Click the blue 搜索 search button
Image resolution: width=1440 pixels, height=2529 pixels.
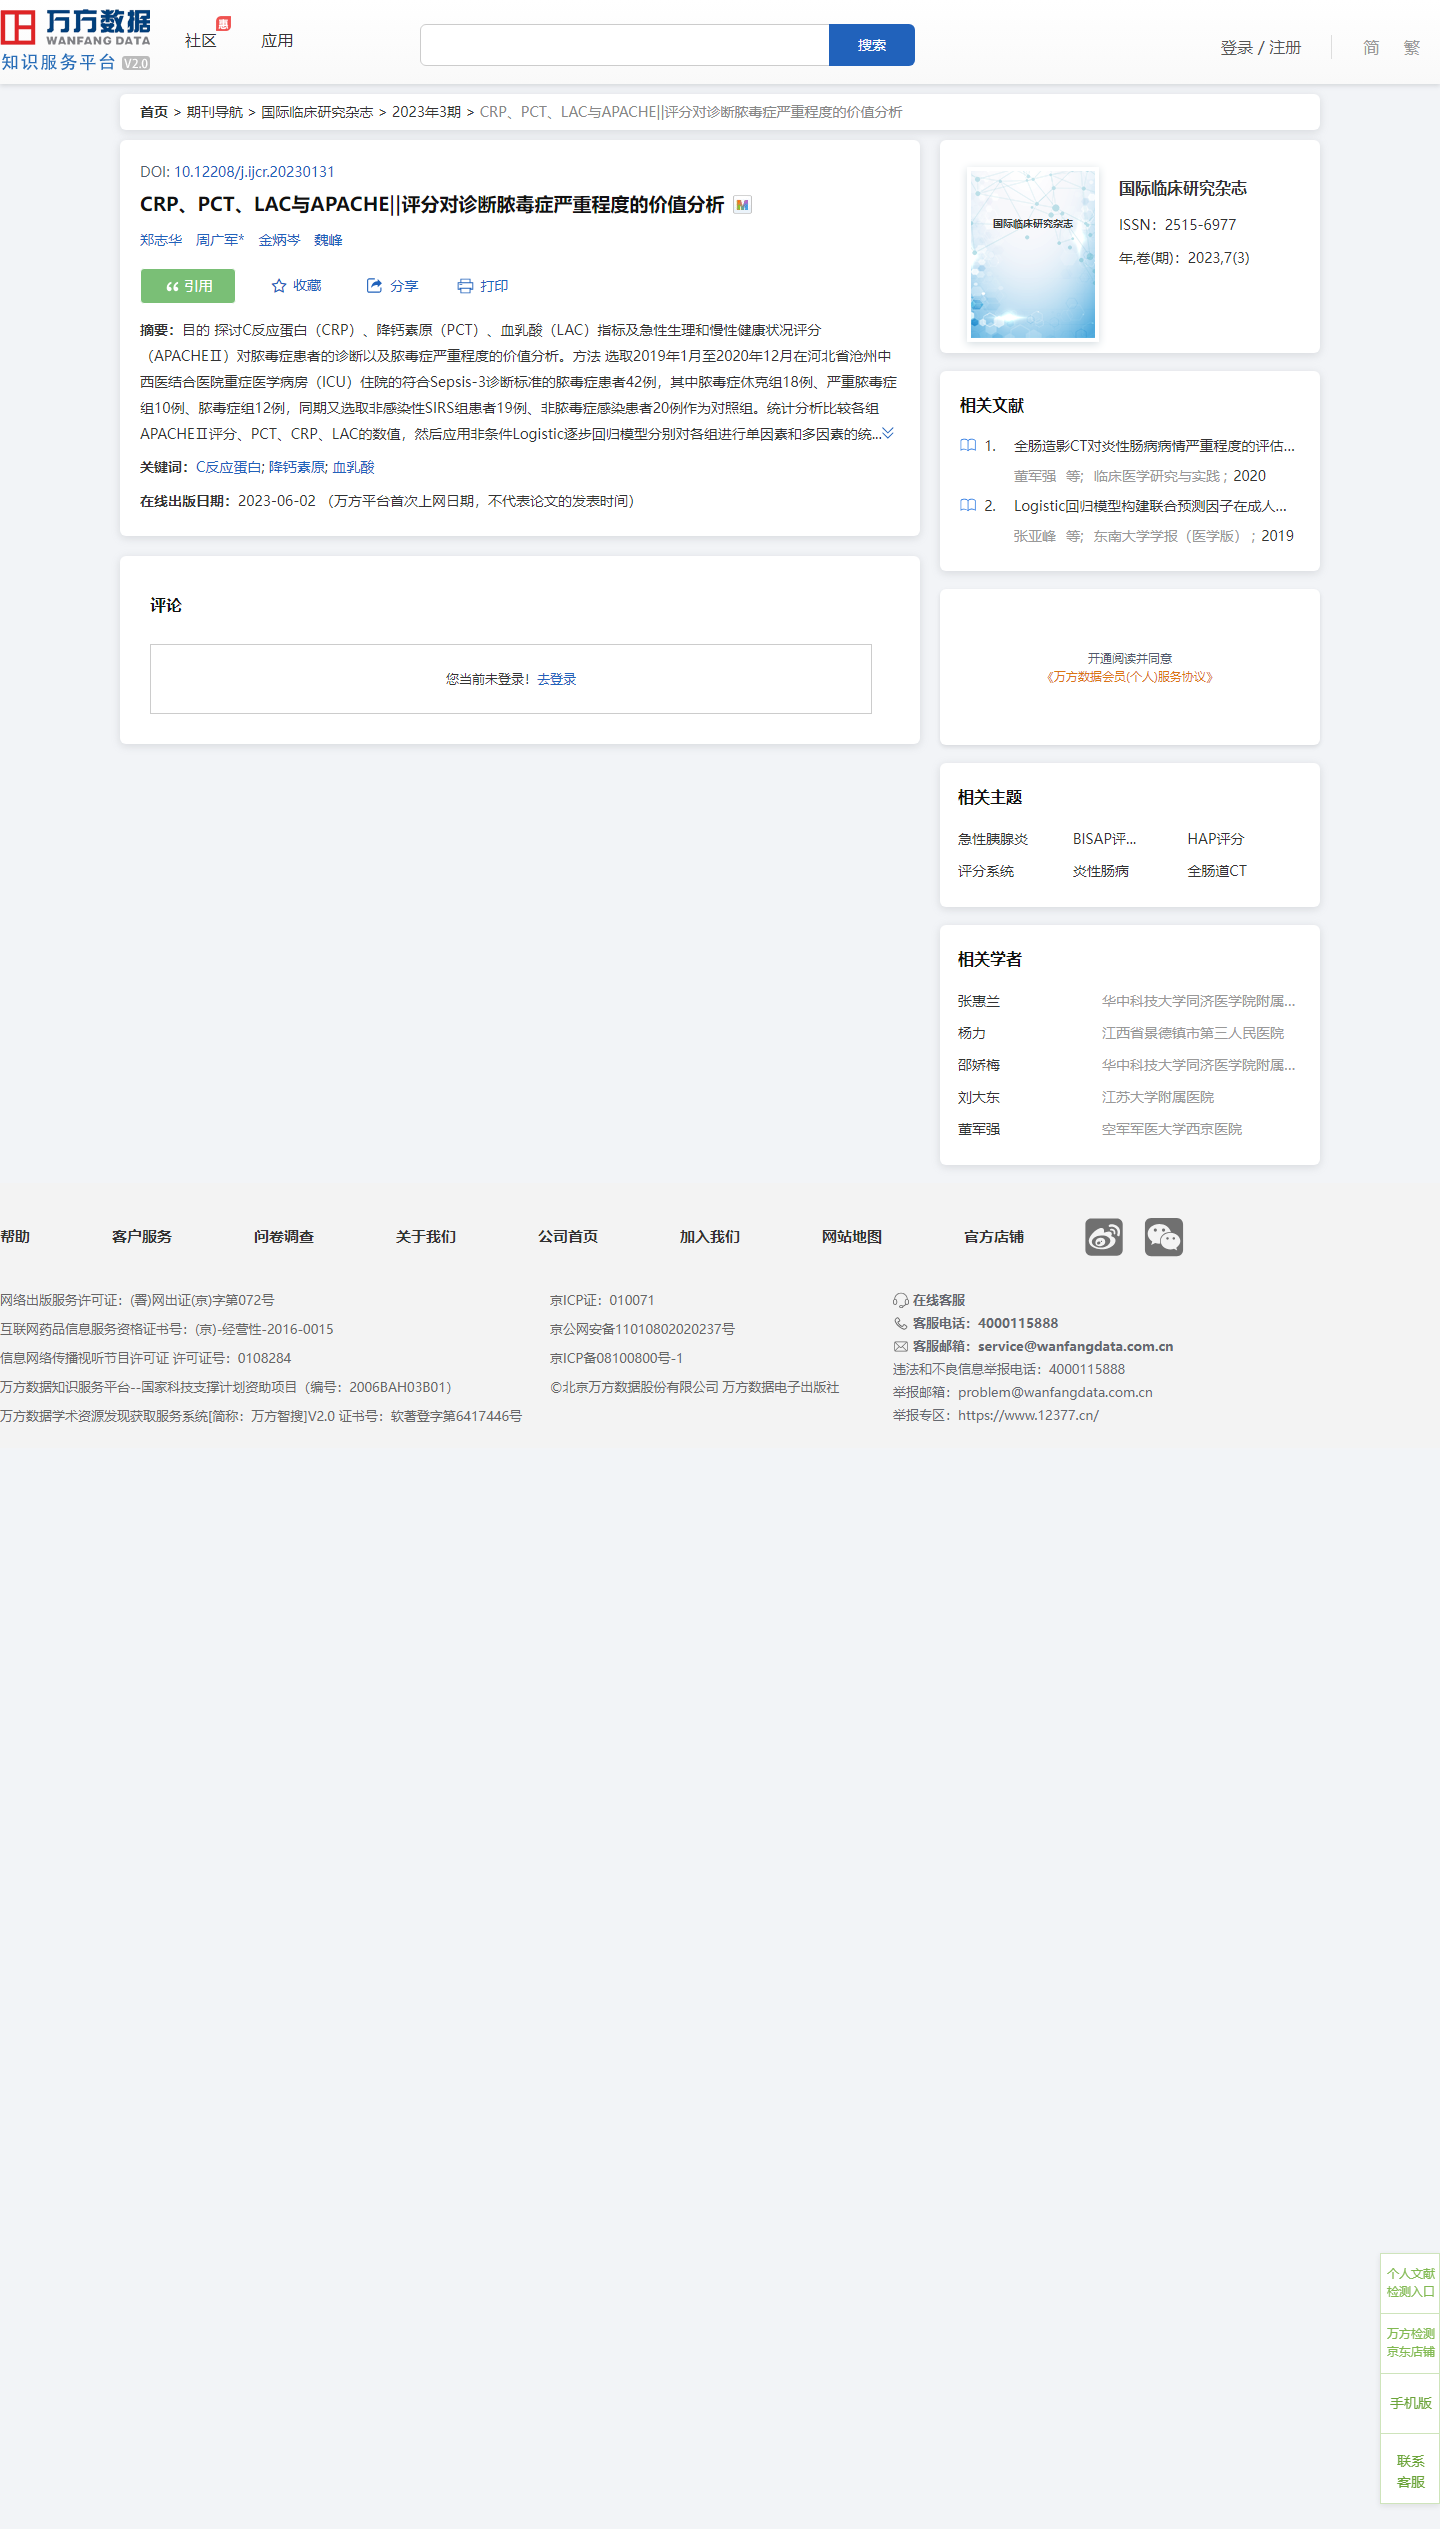click(x=871, y=45)
